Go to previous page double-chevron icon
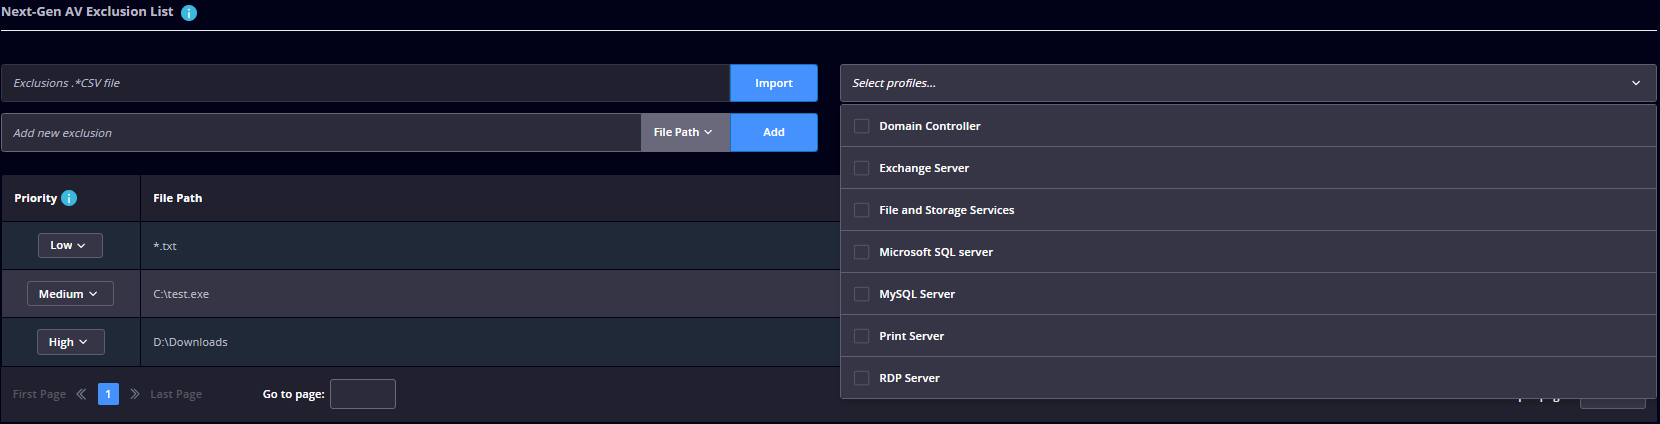 [81, 394]
